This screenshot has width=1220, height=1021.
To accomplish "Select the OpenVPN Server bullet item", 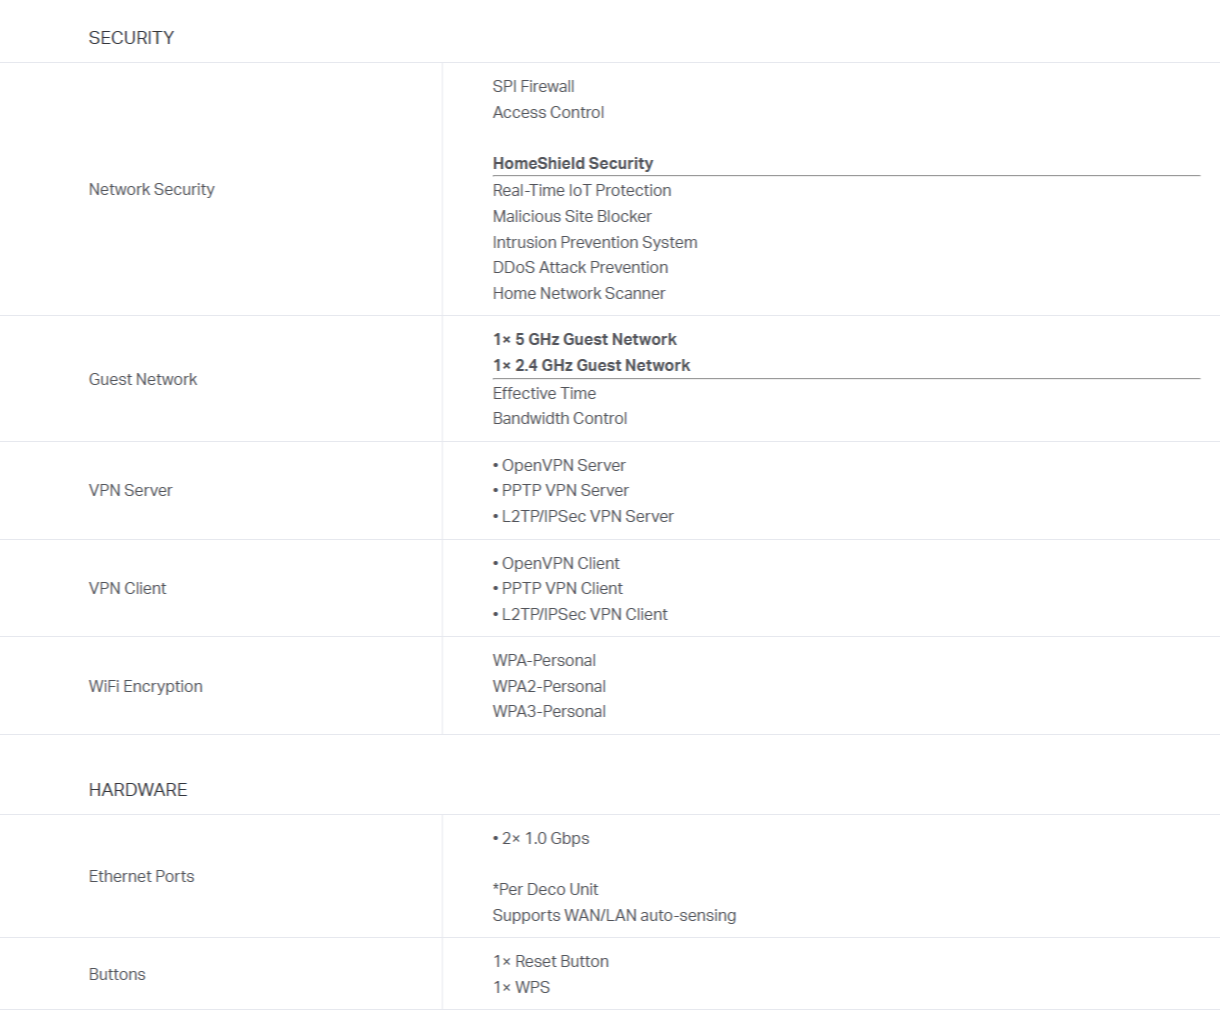I will click(x=559, y=465).
